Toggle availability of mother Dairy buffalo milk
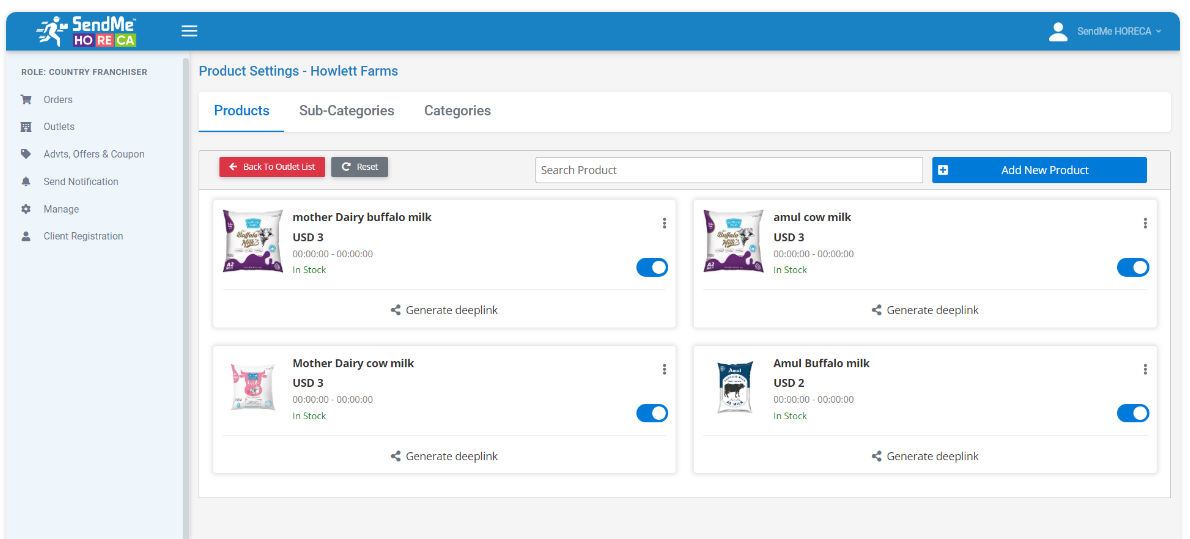The width and height of the screenshot is (1190, 539). (652, 267)
